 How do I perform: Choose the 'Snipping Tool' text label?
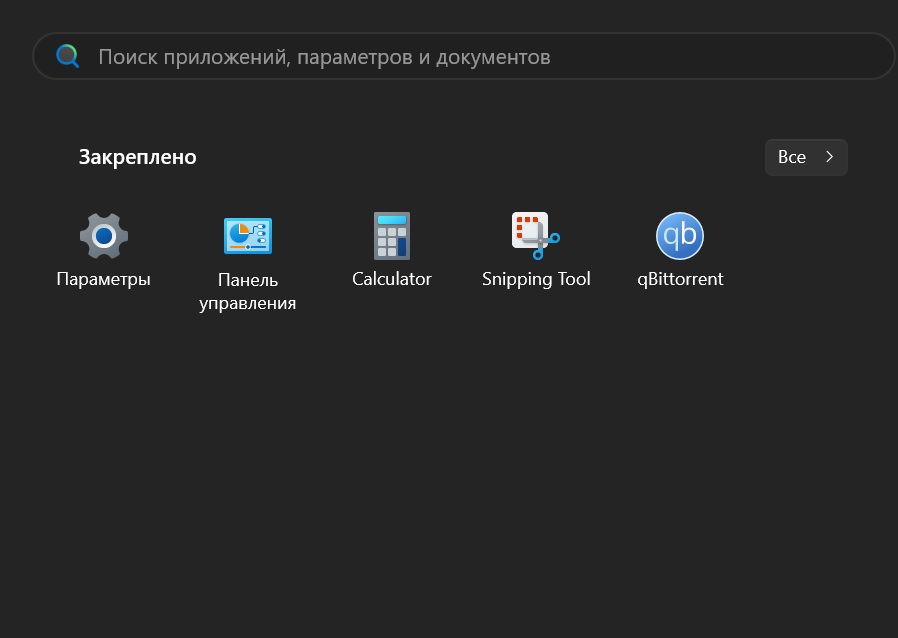(x=536, y=279)
